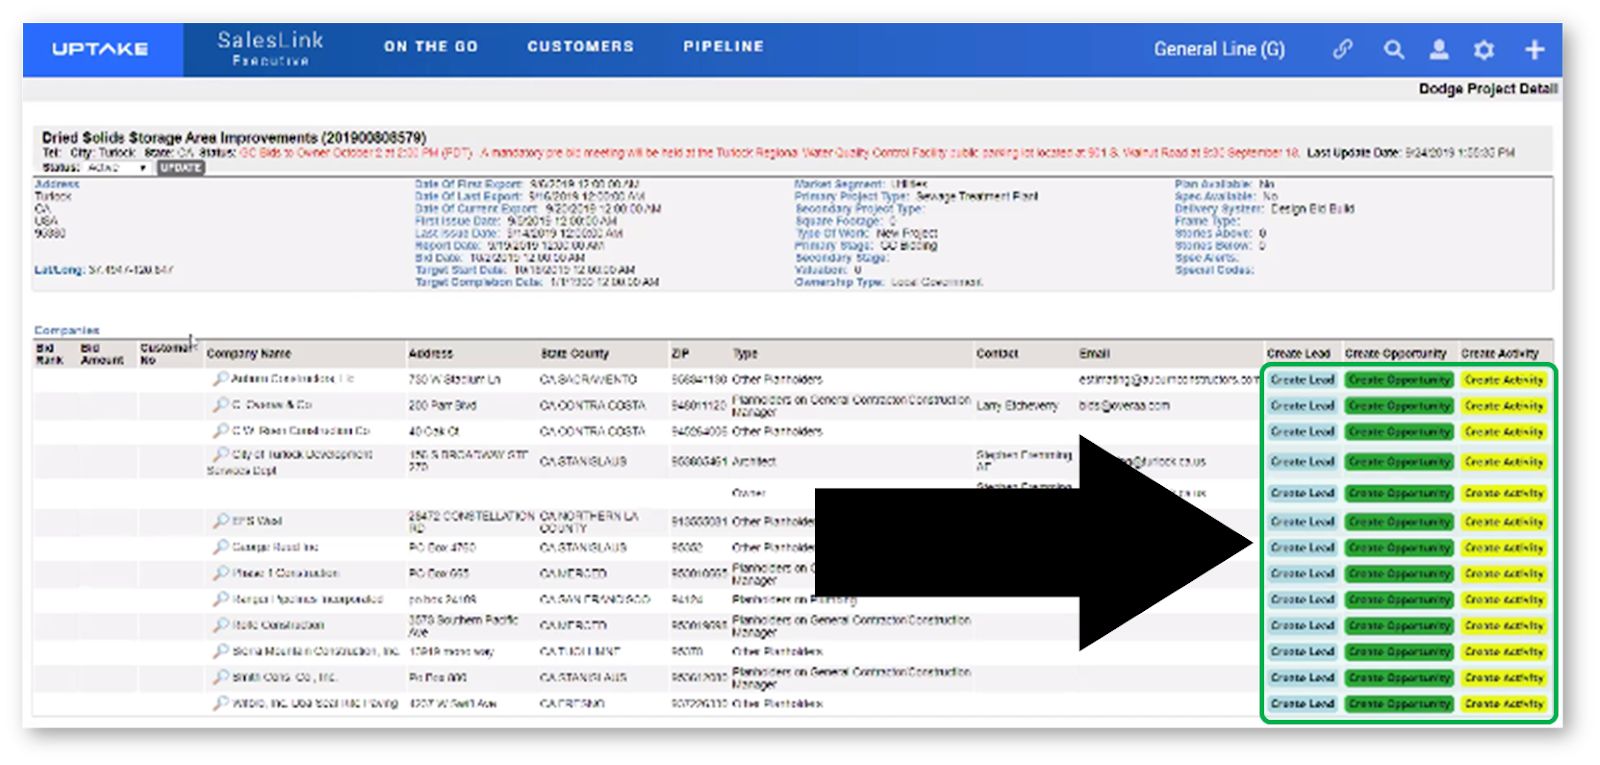The image size is (1600, 765).
Task: Create Activity for Rolfe Construction row
Action: click(1504, 626)
